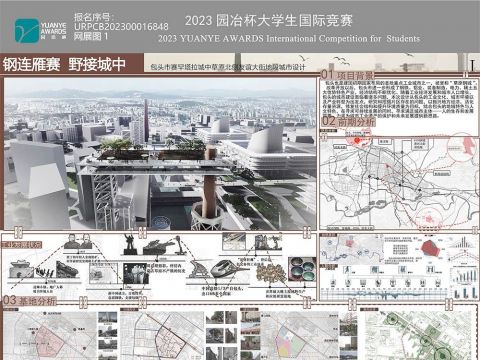The width and height of the screenshot is (480, 360).
Task: Click the teal Yuanye Awards logo
Action: 27,30
